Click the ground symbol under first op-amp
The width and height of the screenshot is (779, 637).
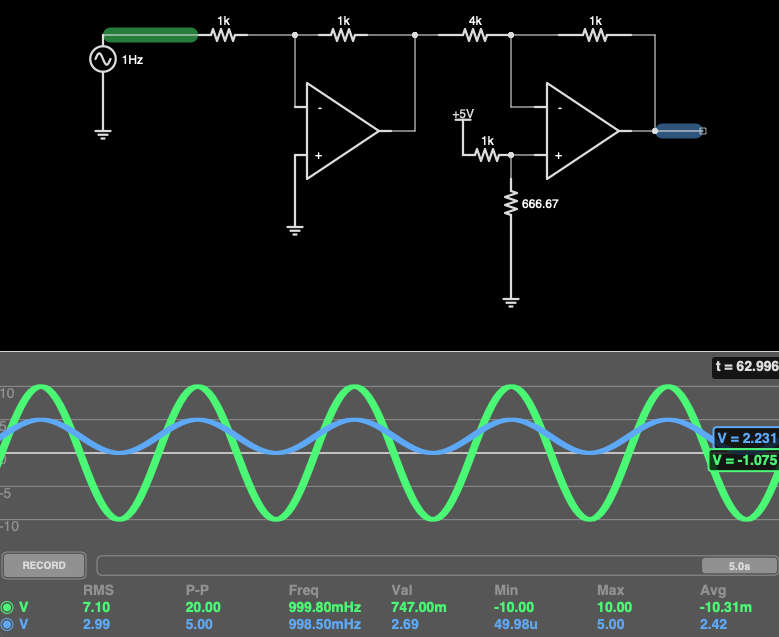pos(295,230)
